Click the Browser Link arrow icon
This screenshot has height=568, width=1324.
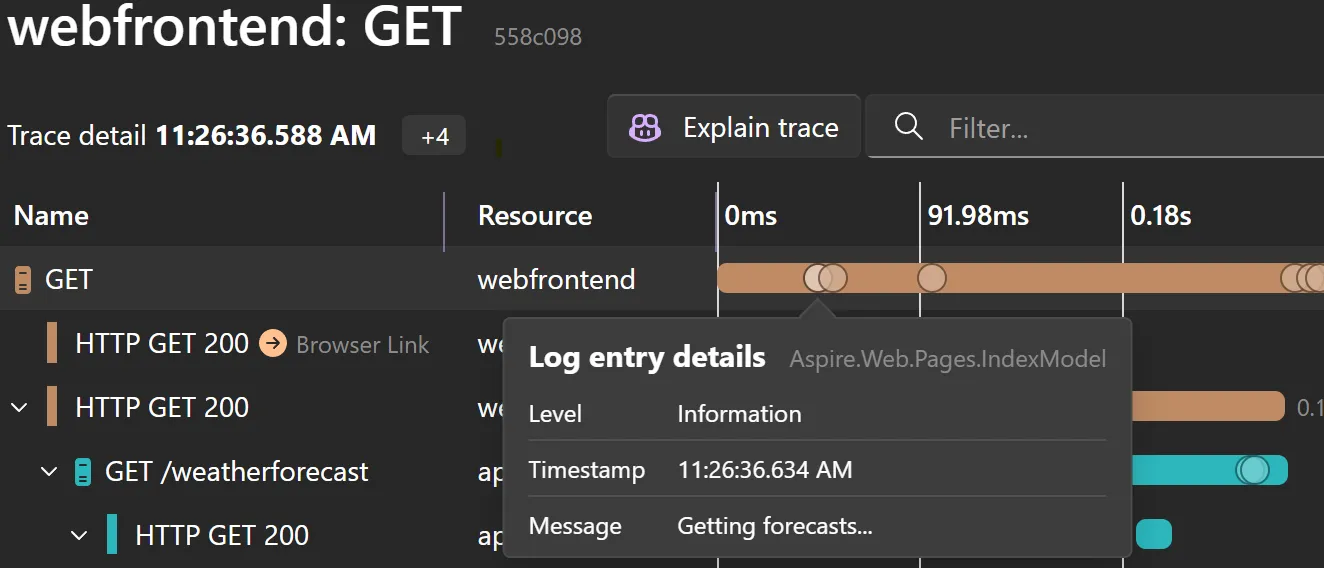click(272, 344)
